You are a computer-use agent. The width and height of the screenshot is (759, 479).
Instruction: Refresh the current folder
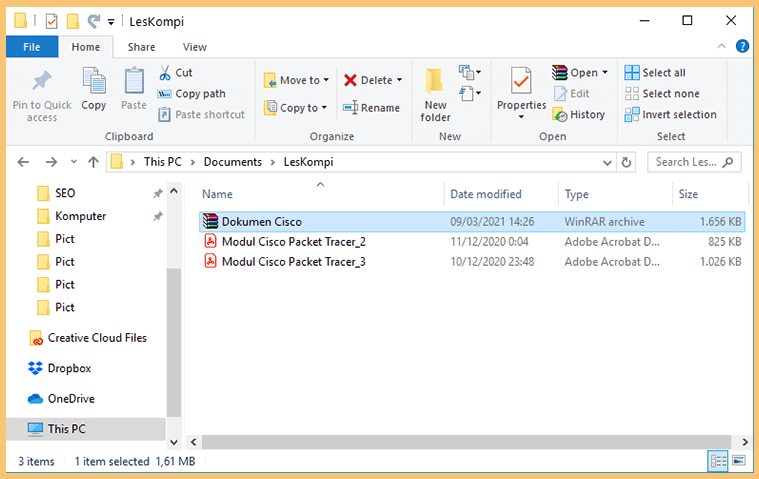pyautogui.click(x=626, y=162)
